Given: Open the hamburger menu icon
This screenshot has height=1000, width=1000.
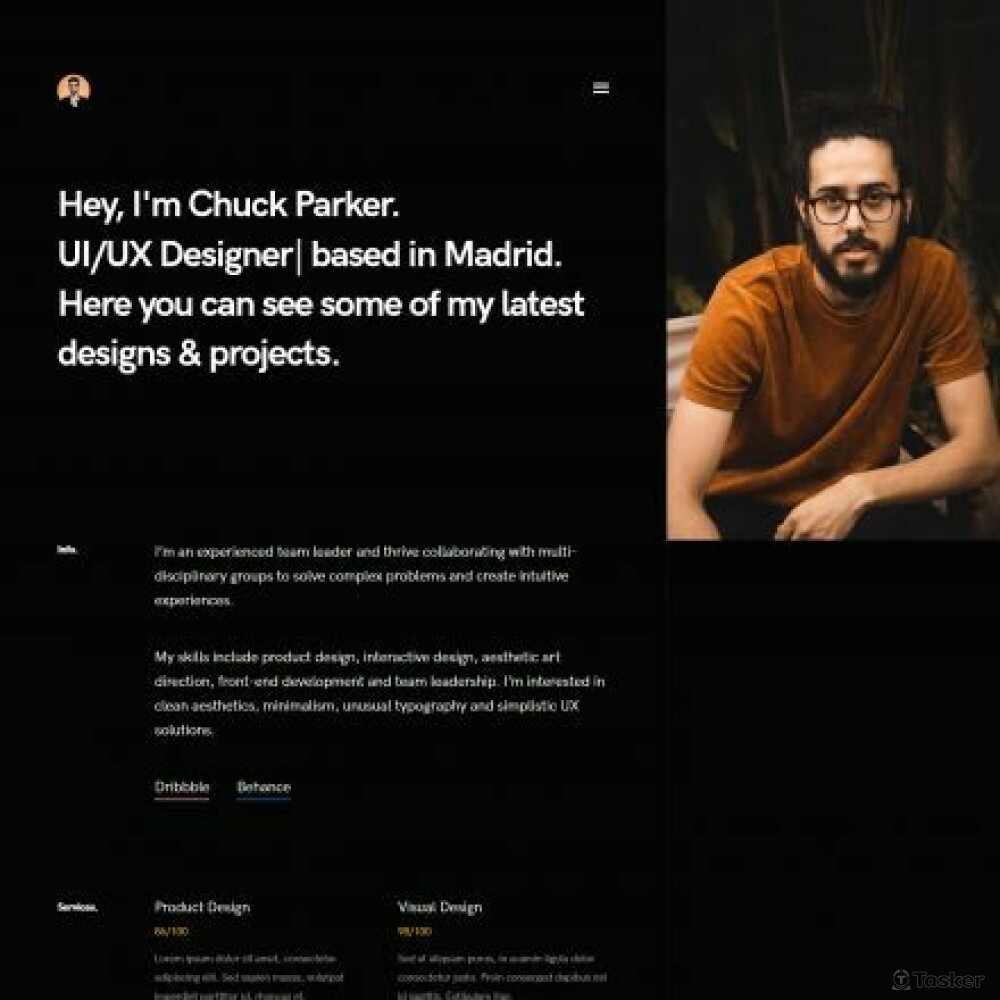Looking at the screenshot, I should tap(601, 88).
